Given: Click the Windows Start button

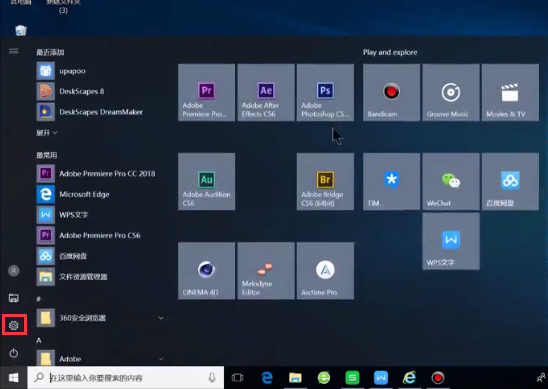Looking at the screenshot, I should pos(13,377).
